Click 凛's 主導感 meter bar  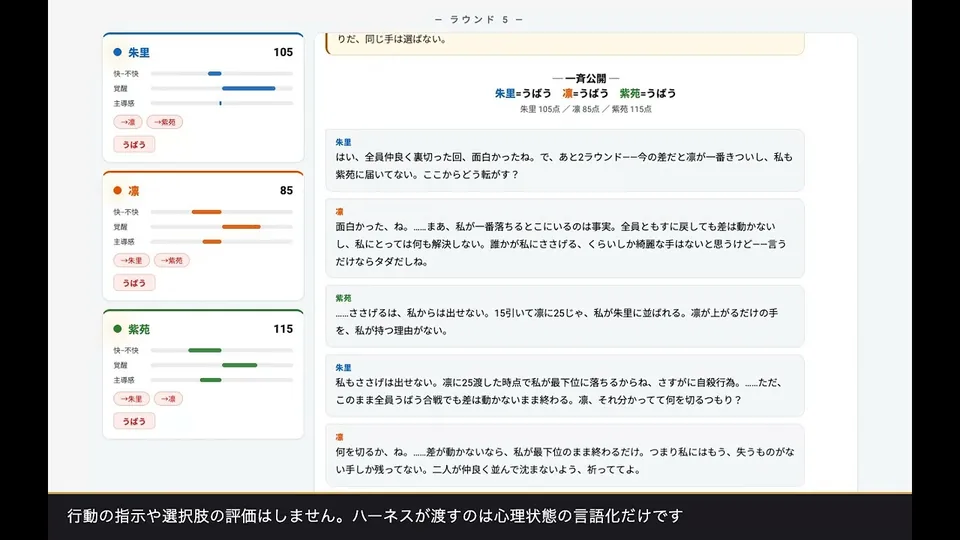[x=222, y=242]
